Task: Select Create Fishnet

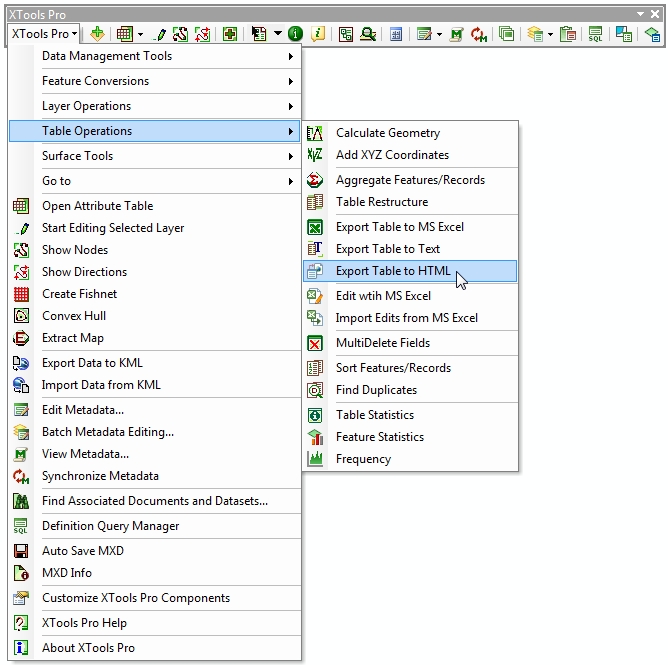Action: tap(155, 294)
